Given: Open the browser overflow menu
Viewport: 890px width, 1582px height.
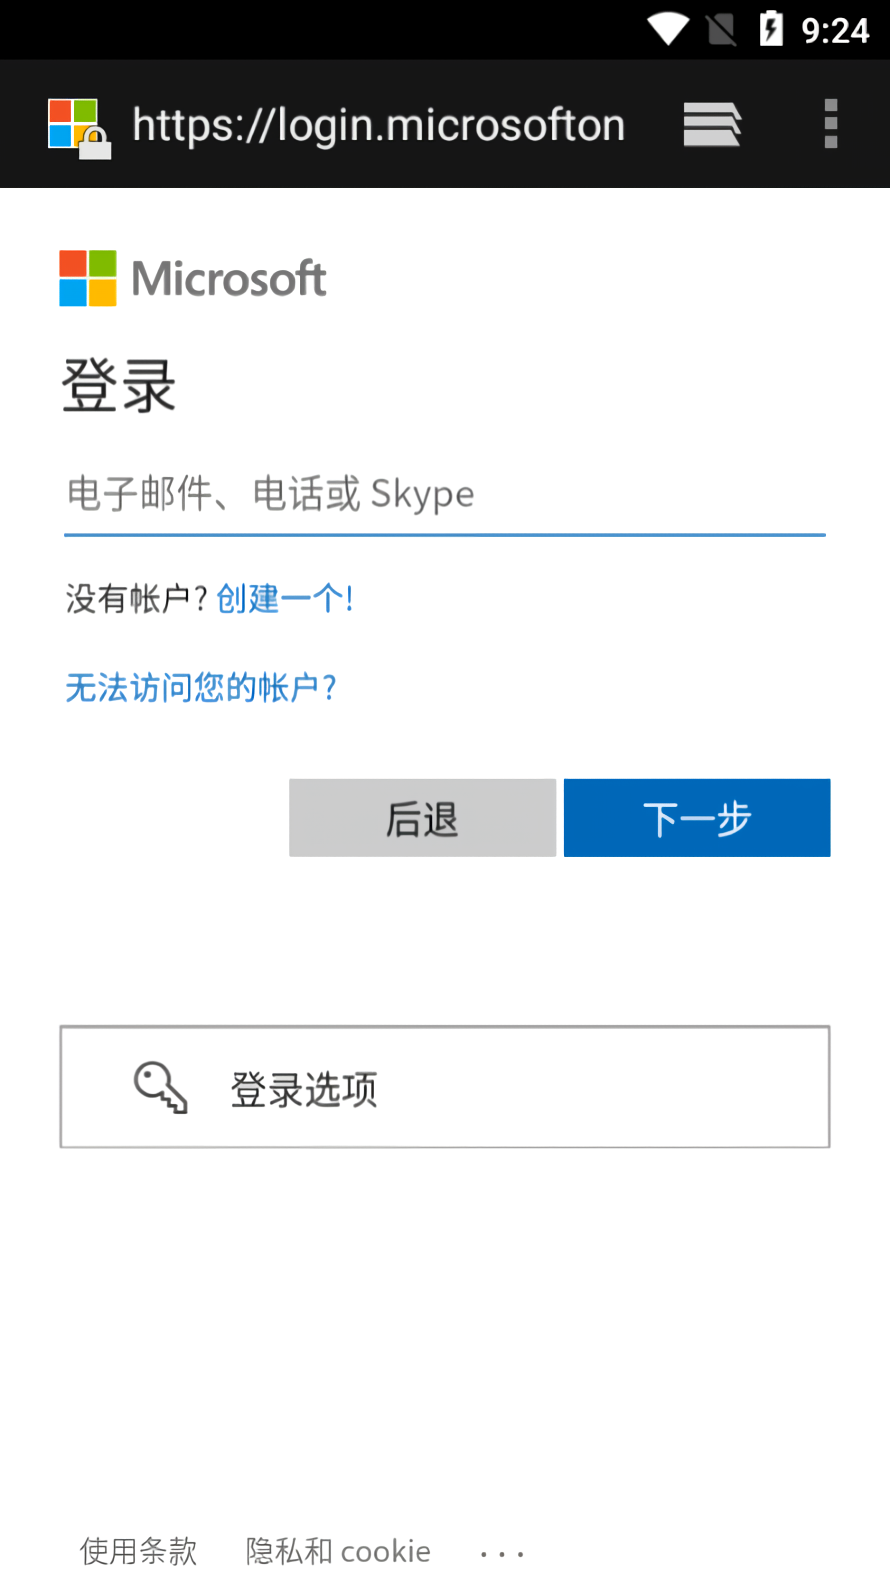Looking at the screenshot, I should [x=830, y=123].
